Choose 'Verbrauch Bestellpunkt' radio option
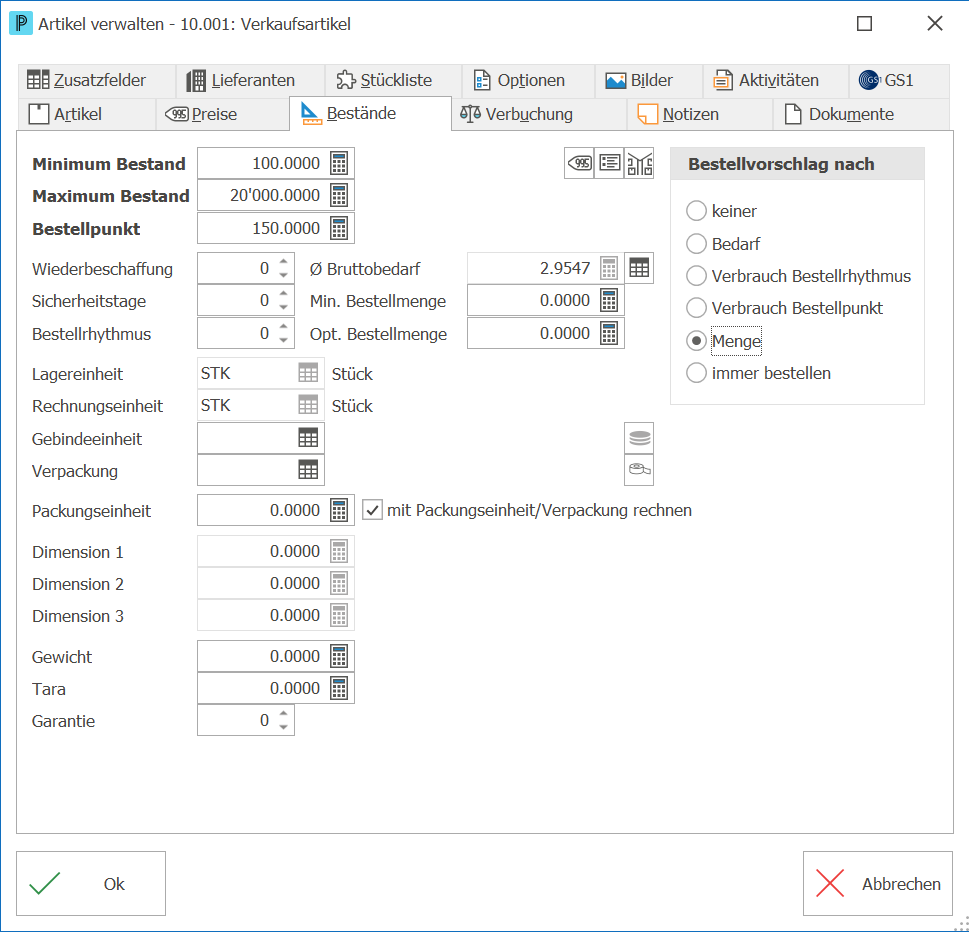The image size is (969, 932). coord(696,308)
